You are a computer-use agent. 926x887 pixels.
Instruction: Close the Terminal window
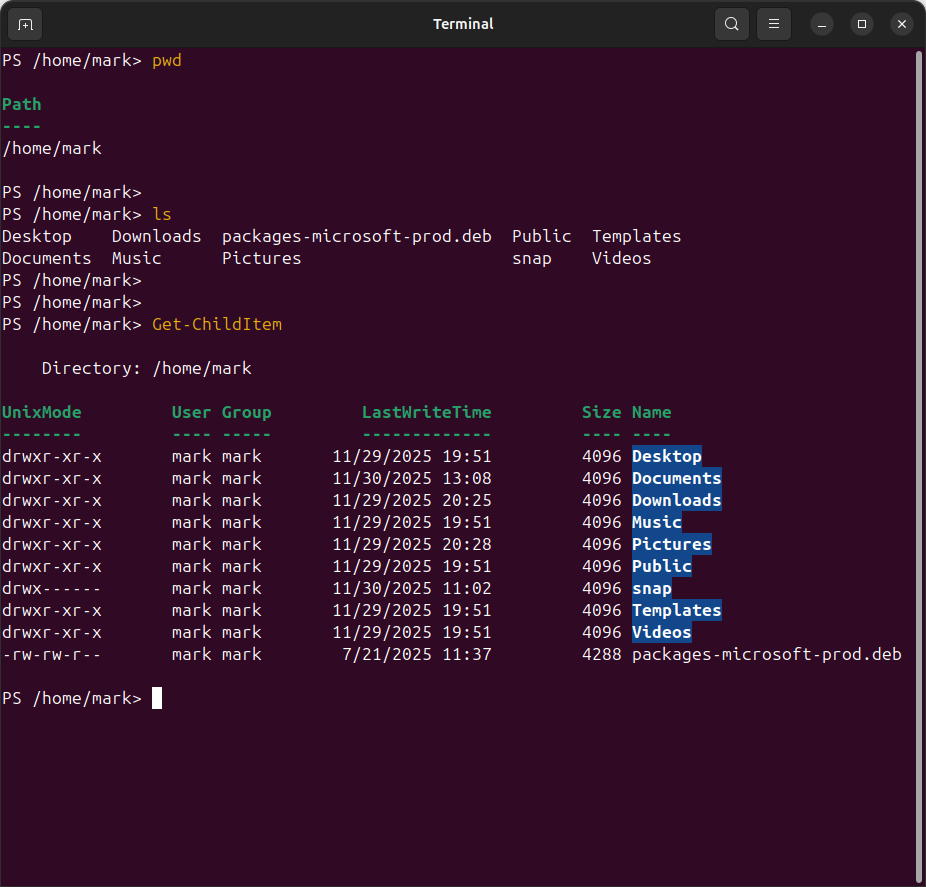pos(901,23)
